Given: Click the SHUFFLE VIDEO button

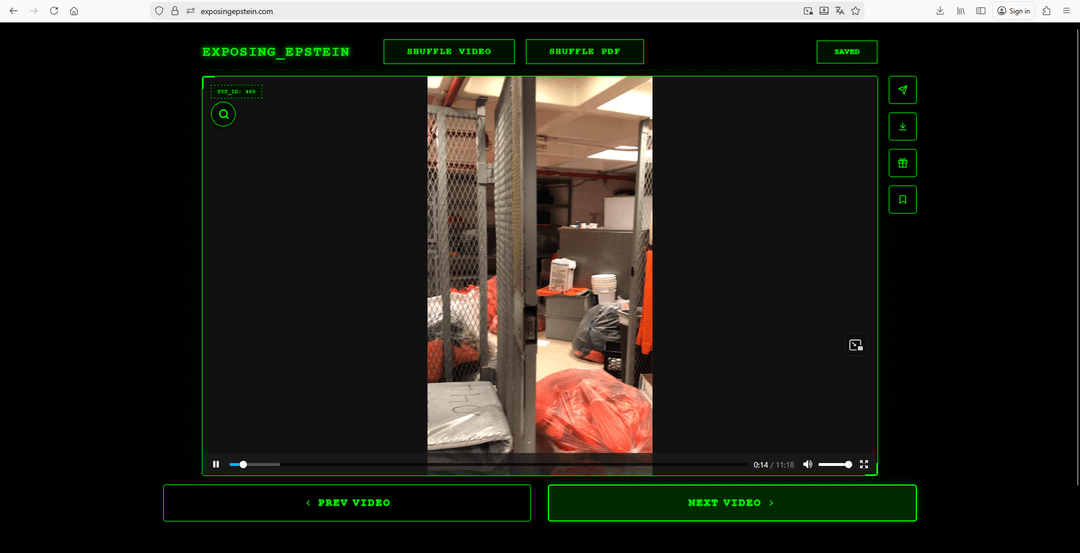Looking at the screenshot, I should coord(449,52).
